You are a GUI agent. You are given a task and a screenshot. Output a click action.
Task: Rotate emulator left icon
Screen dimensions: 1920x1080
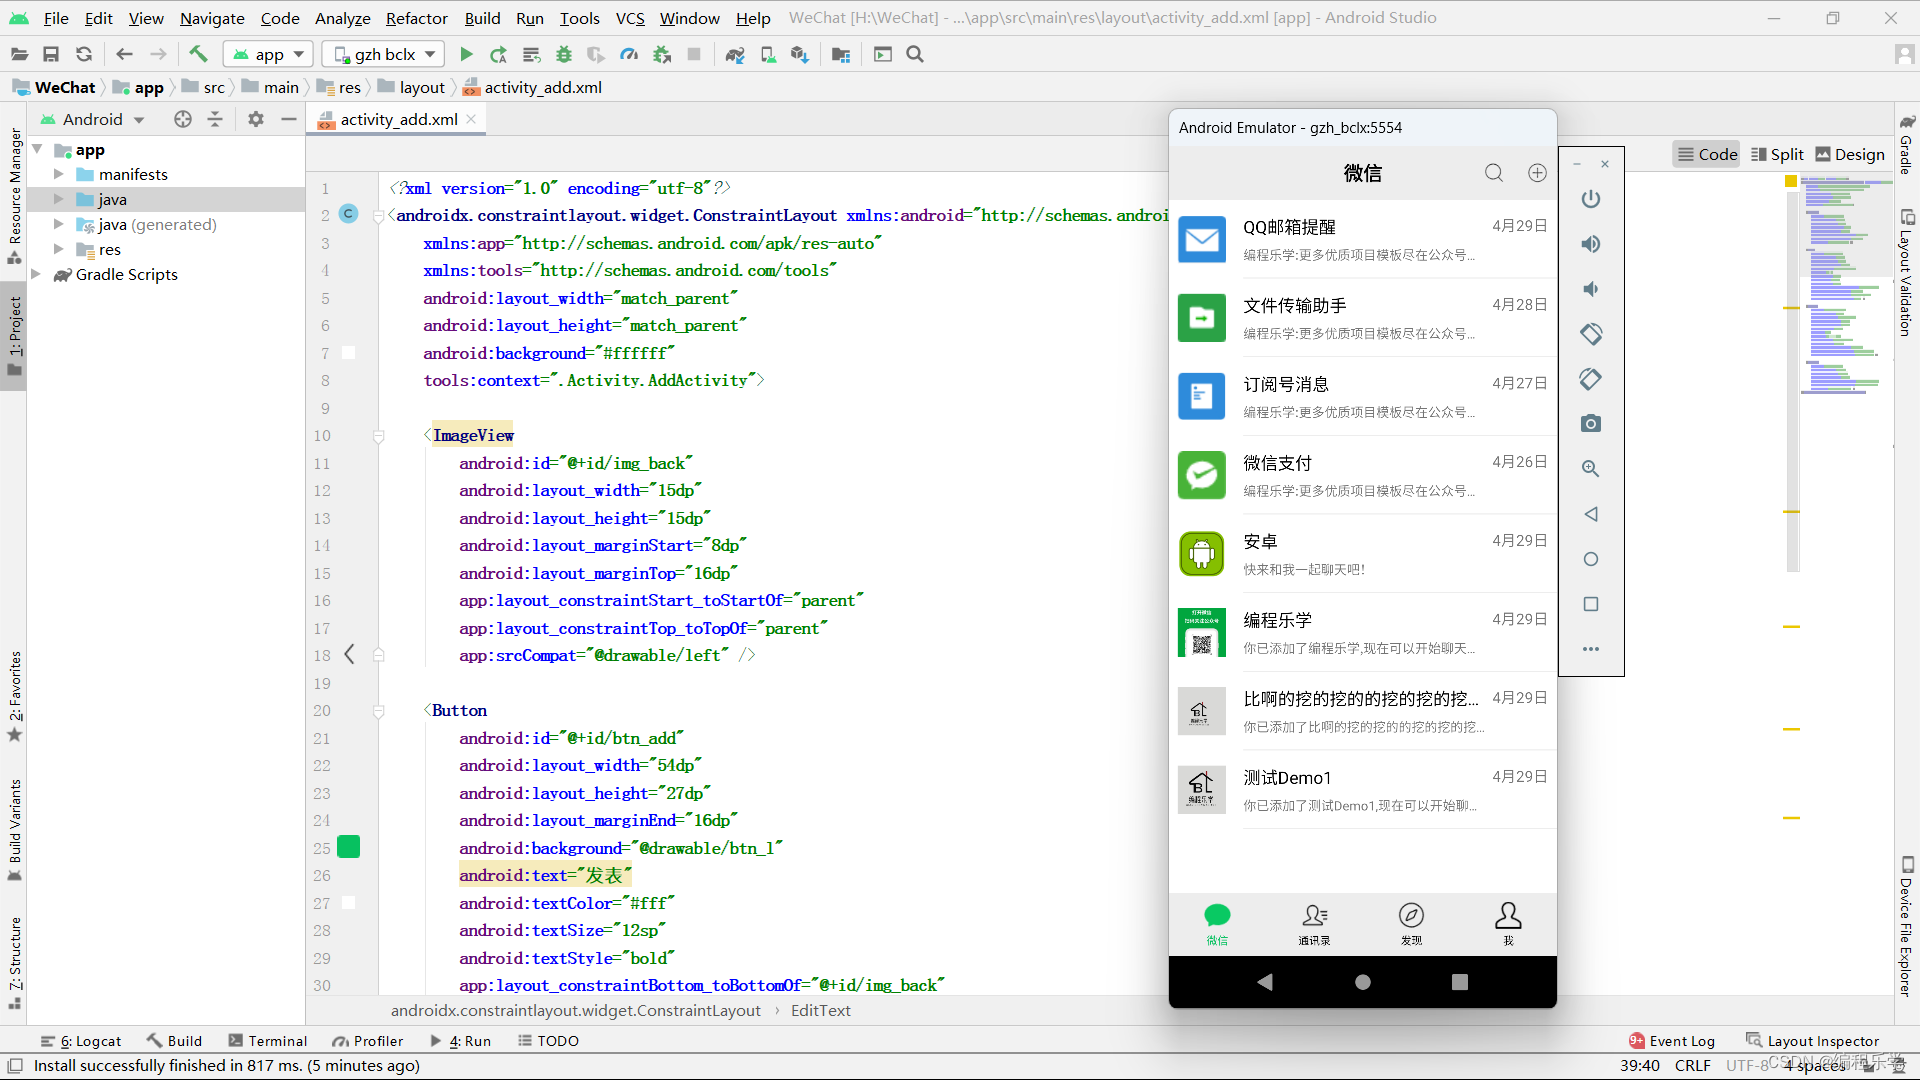[1590, 334]
